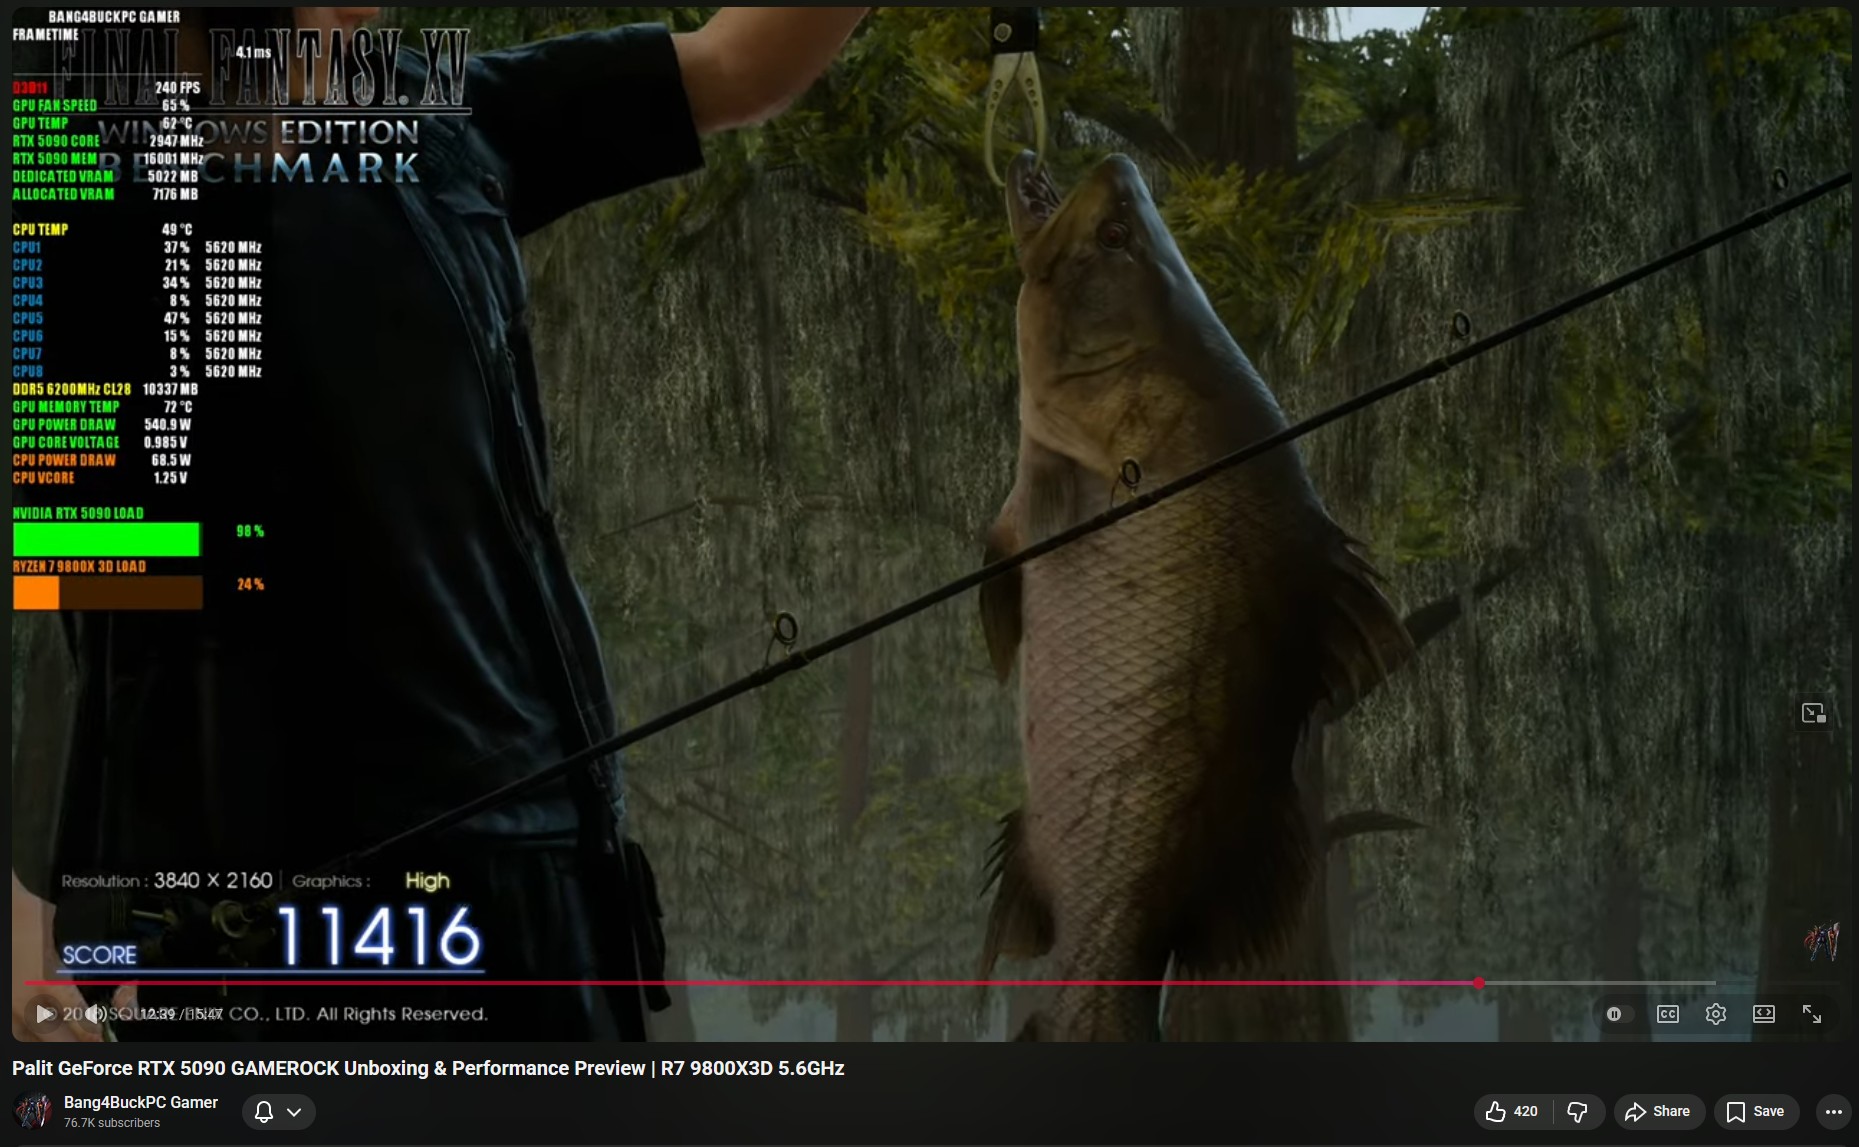Save the video to a playlist
The height and width of the screenshot is (1147, 1859).
pyautogui.click(x=1756, y=1112)
